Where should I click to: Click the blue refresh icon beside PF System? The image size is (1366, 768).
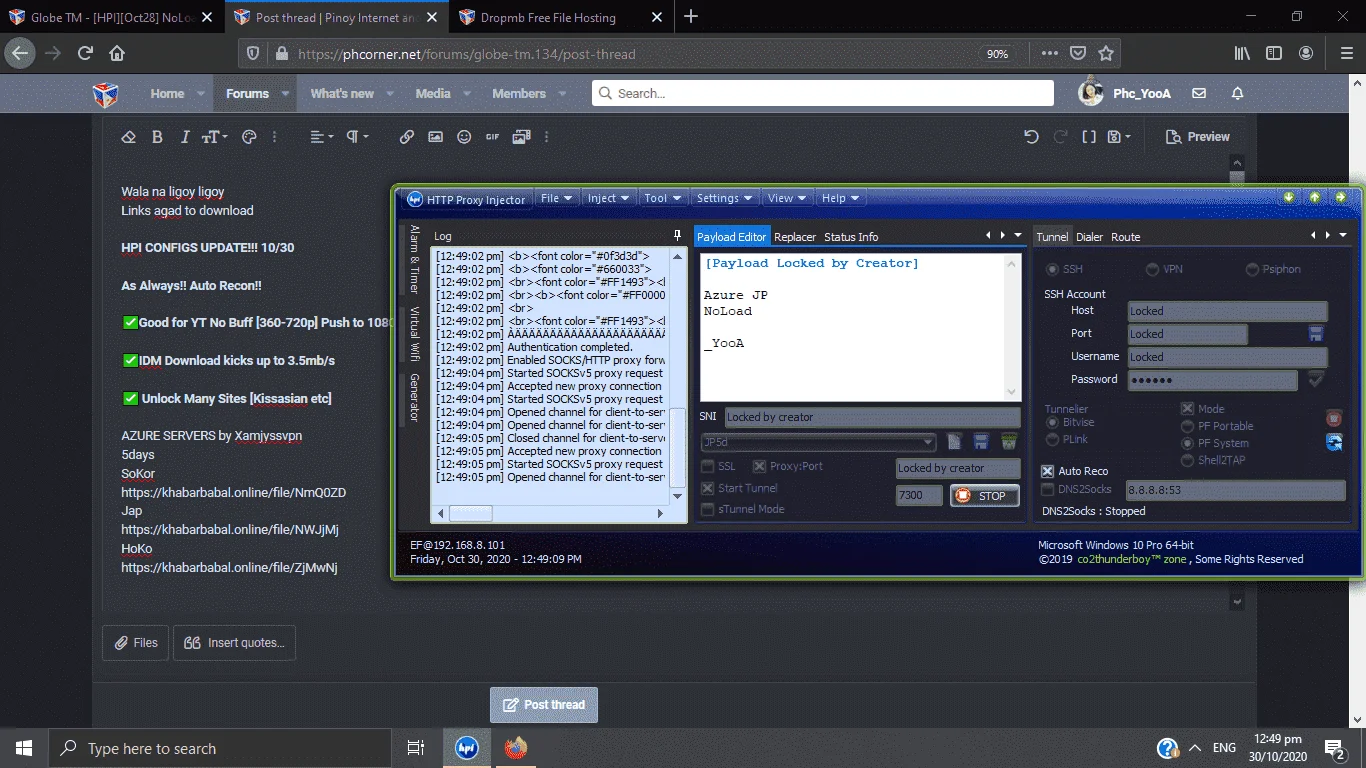(1334, 442)
